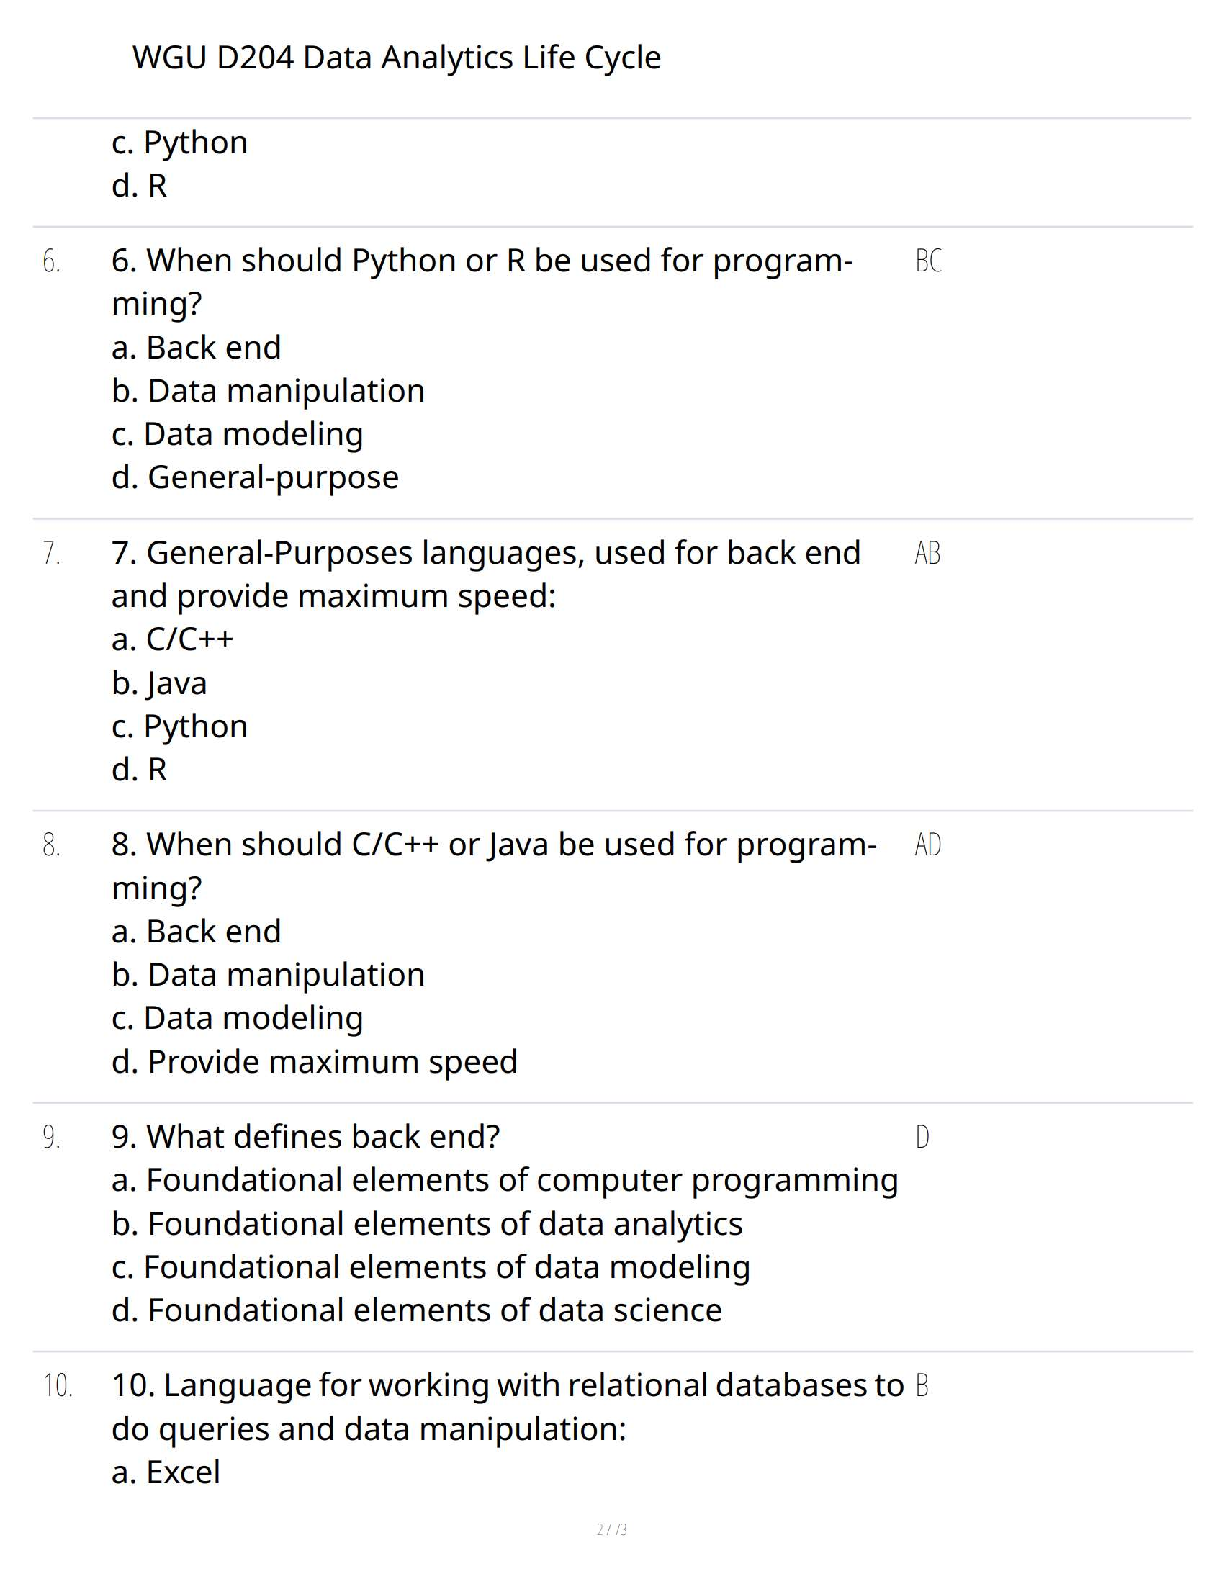Click answer key AD for question 8
1224x1584 pixels.
[928, 845]
